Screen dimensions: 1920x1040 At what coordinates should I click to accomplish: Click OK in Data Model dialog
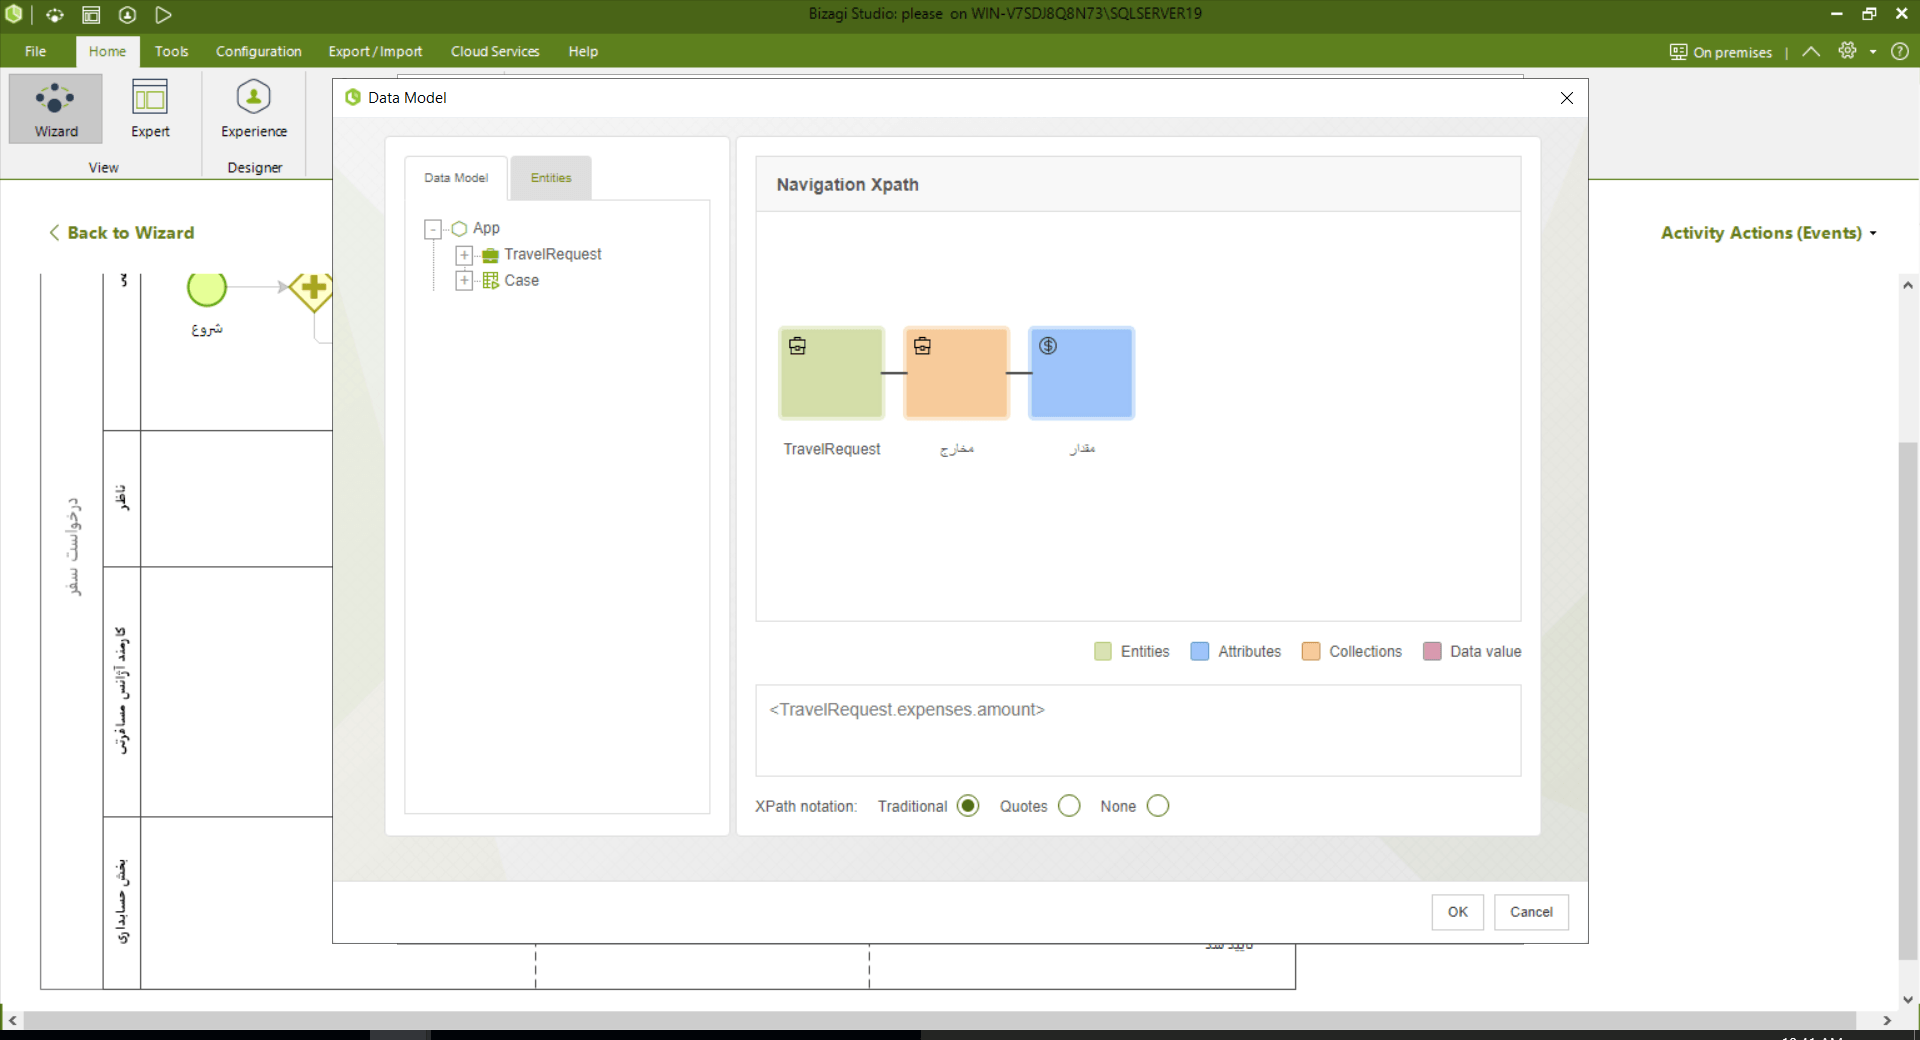click(x=1458, y=912)
